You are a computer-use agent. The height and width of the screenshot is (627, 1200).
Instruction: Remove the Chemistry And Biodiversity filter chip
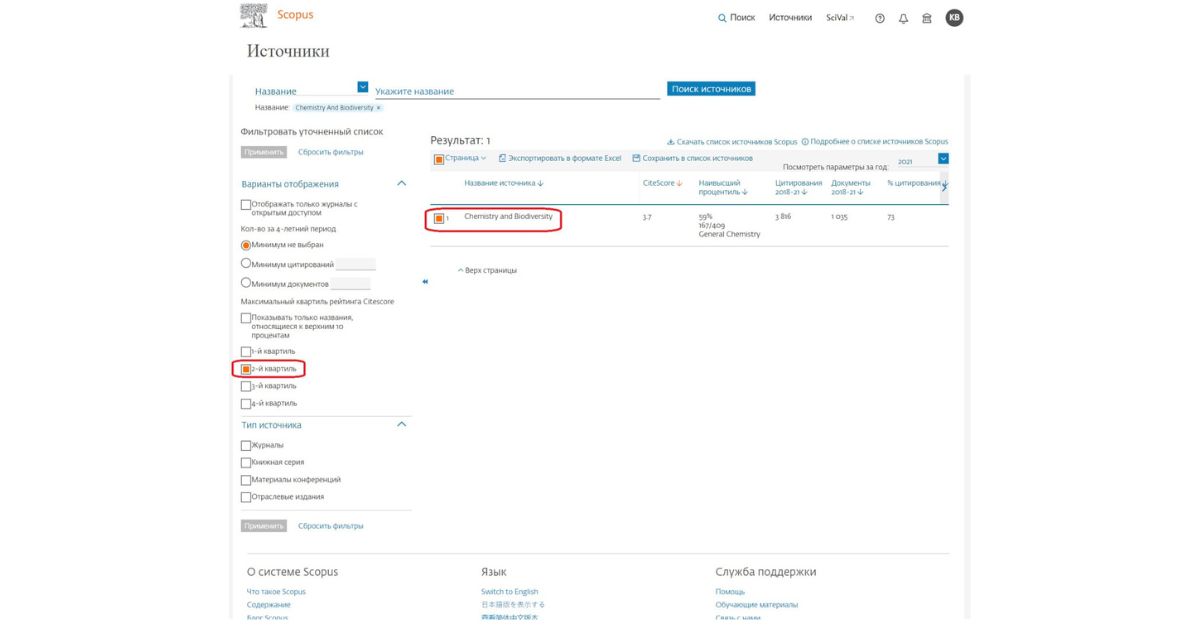pyautogui.click(x=379, y=108)
